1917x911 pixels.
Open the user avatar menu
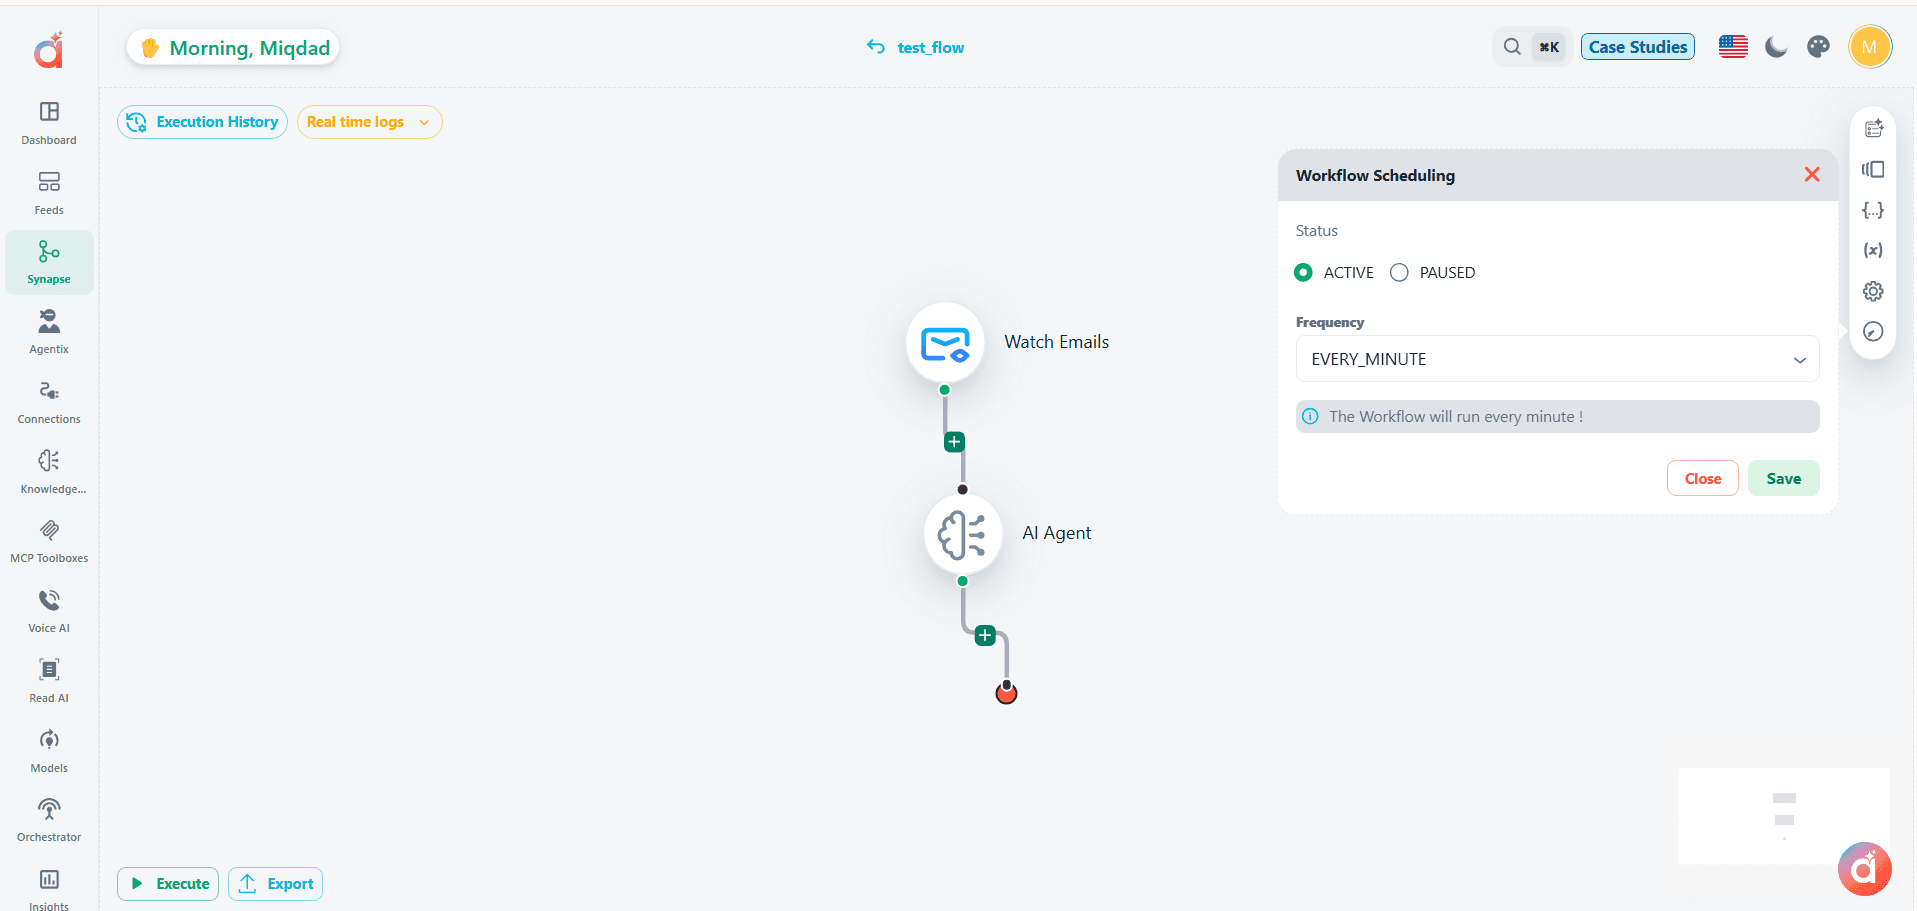[x=1870, y=47]
